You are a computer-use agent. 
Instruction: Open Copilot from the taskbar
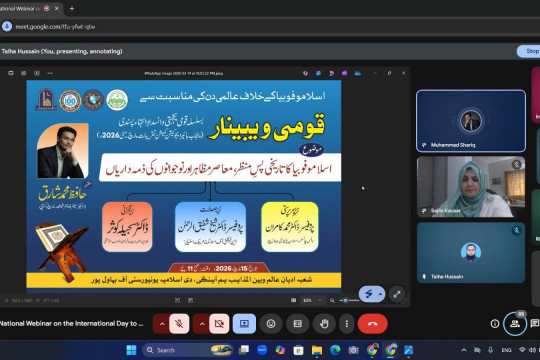click(x=280, y=350)
